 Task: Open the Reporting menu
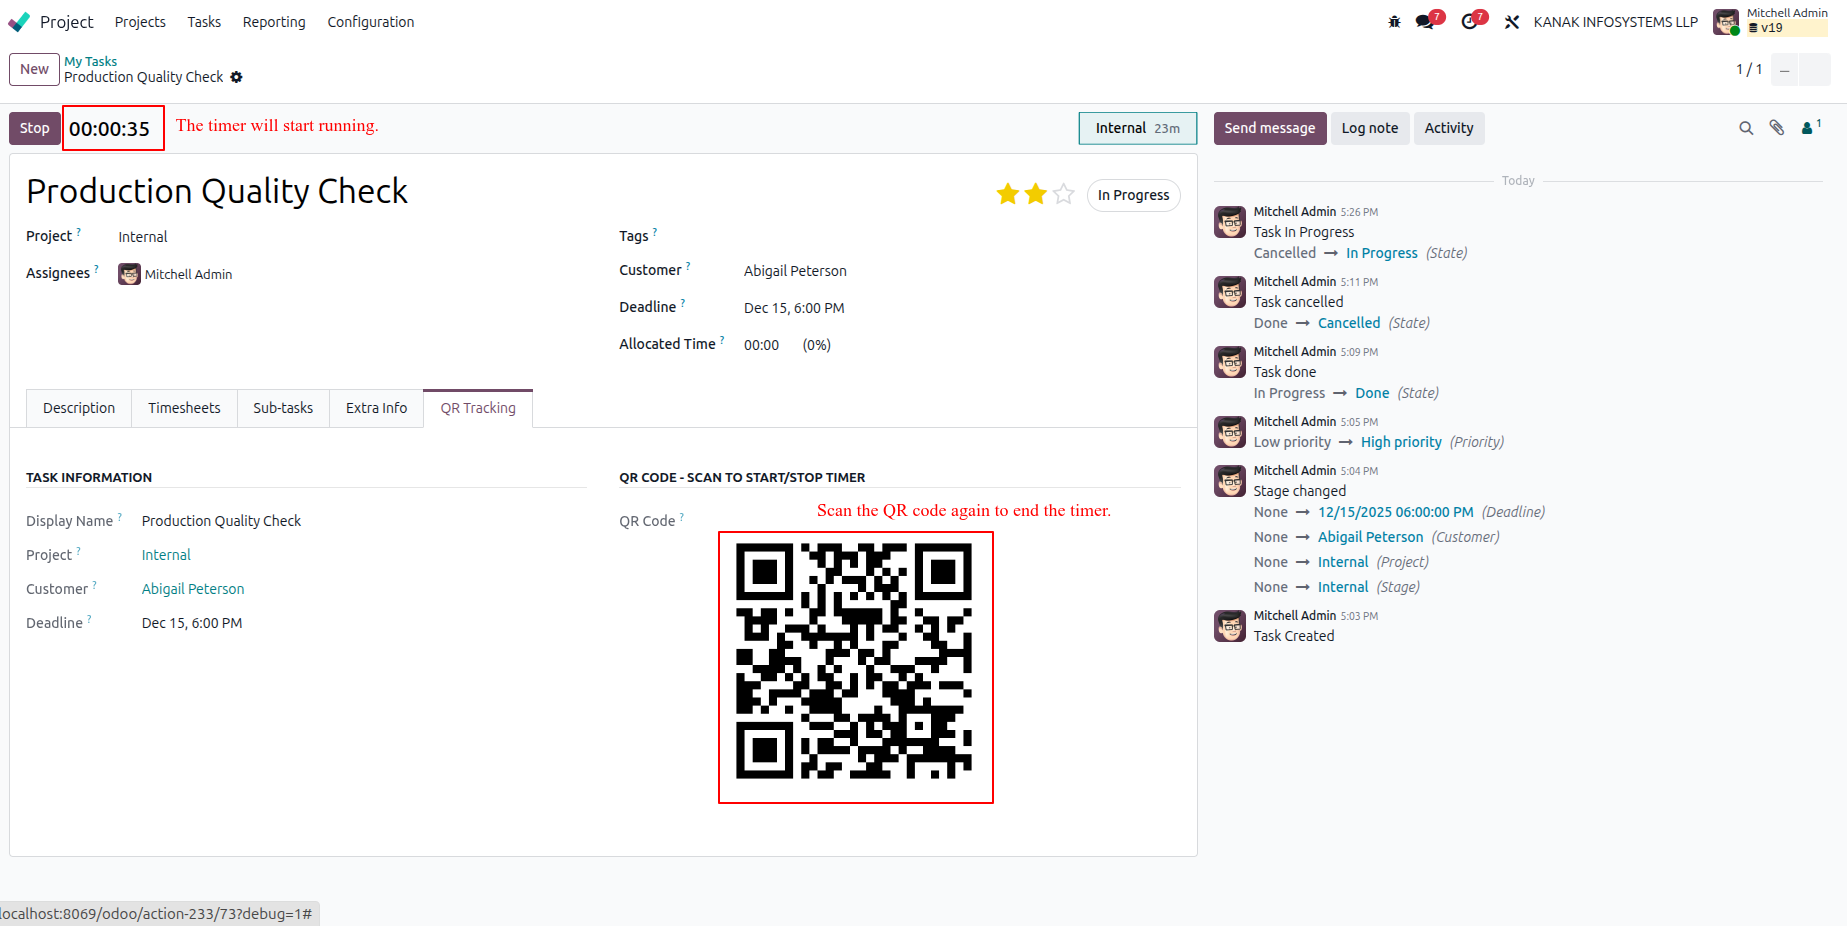coord(274,22)
